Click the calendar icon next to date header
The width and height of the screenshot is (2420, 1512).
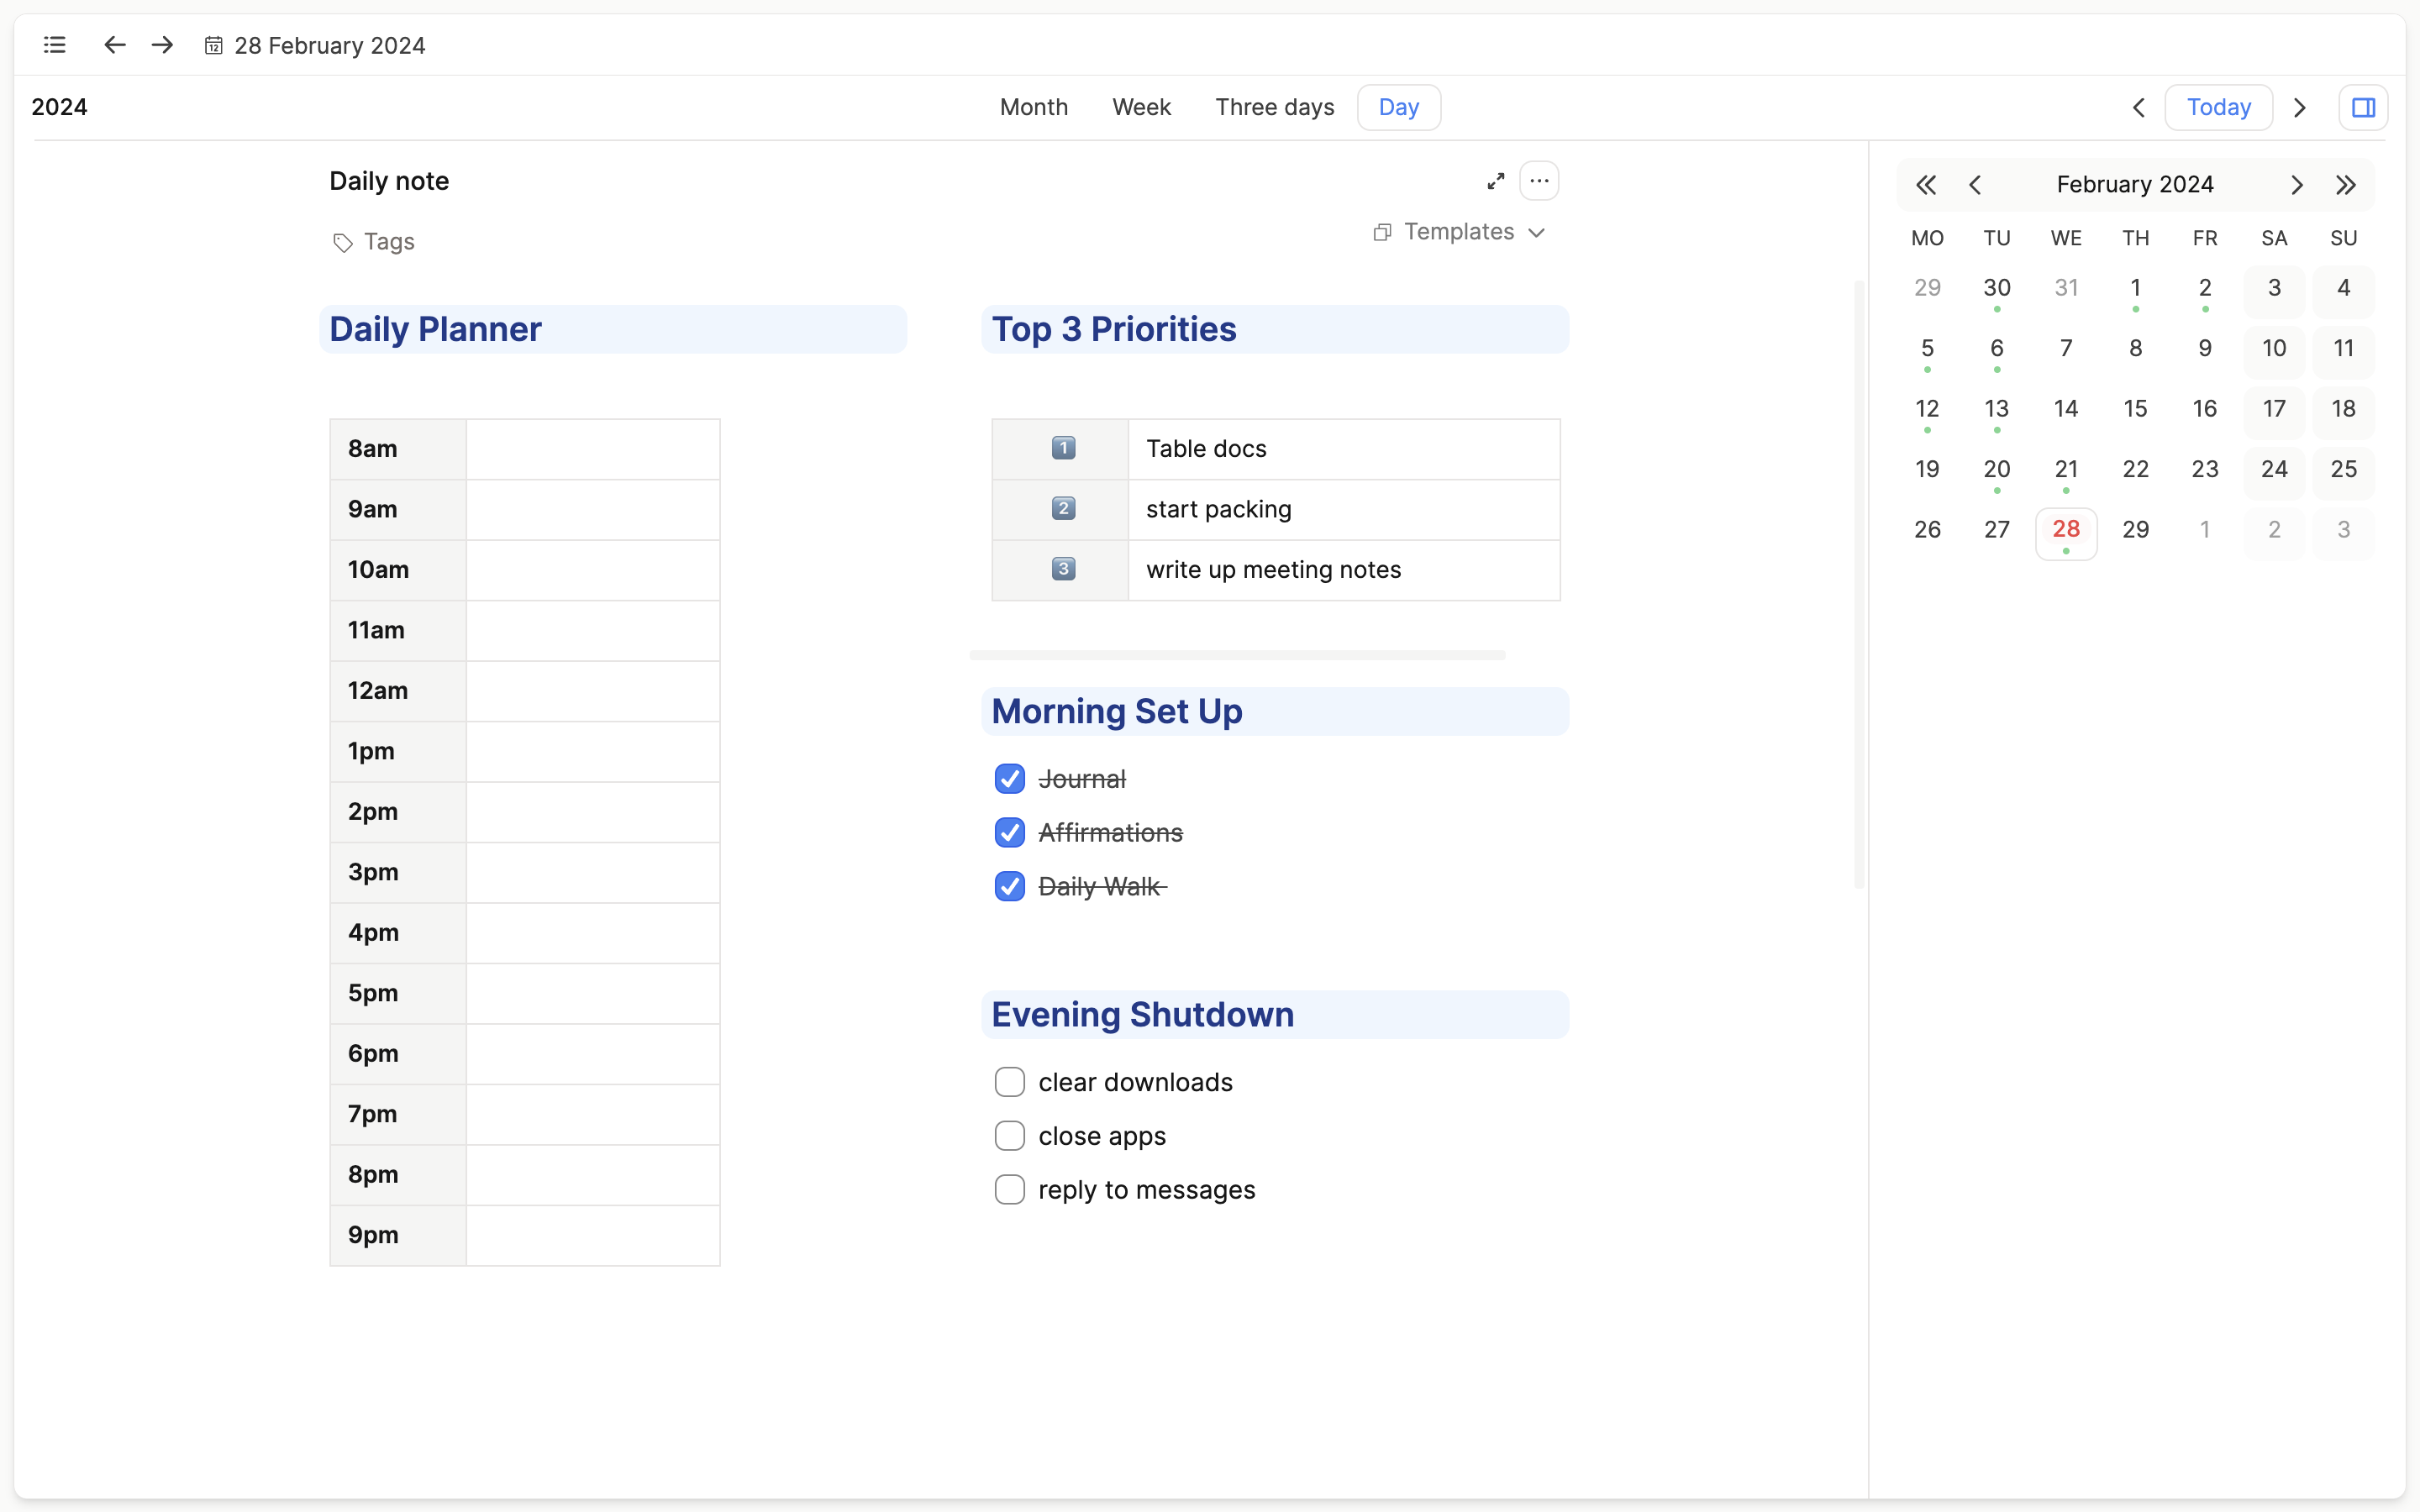[213, 45]
